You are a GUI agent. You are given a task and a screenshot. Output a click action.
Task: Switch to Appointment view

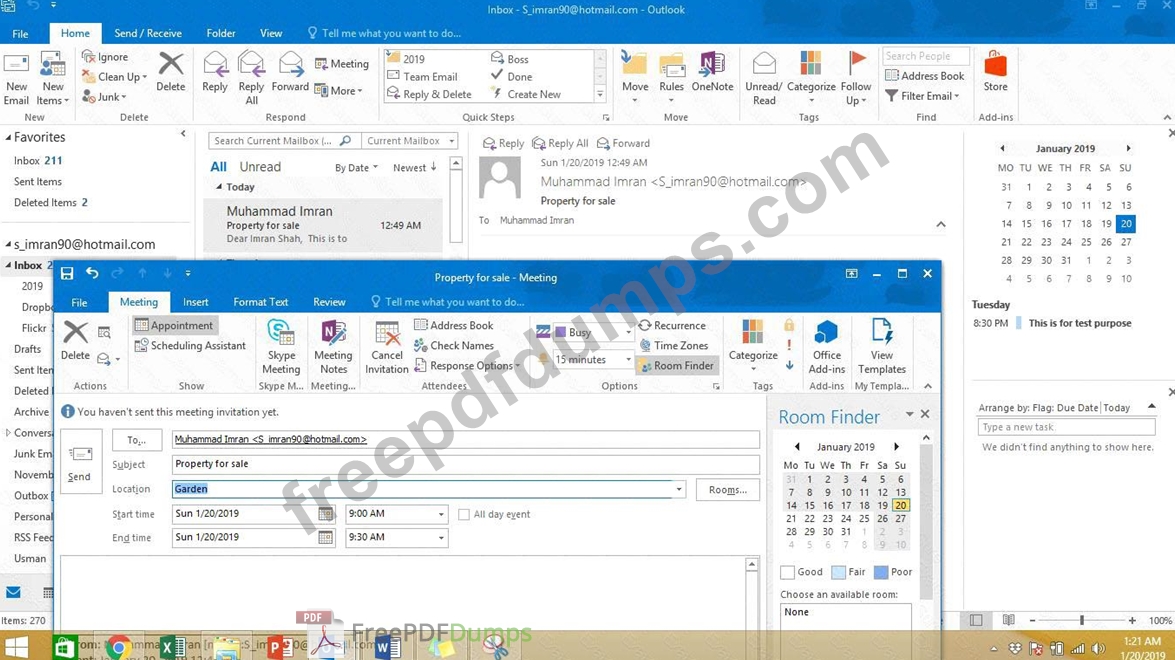(x=175, y=325)
